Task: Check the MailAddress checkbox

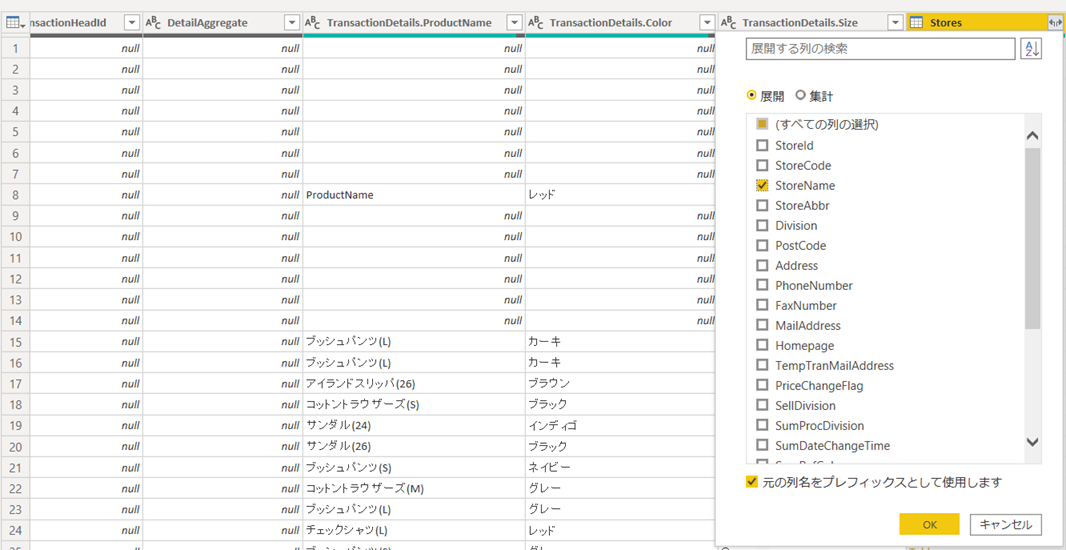Action: pos(762,326)
